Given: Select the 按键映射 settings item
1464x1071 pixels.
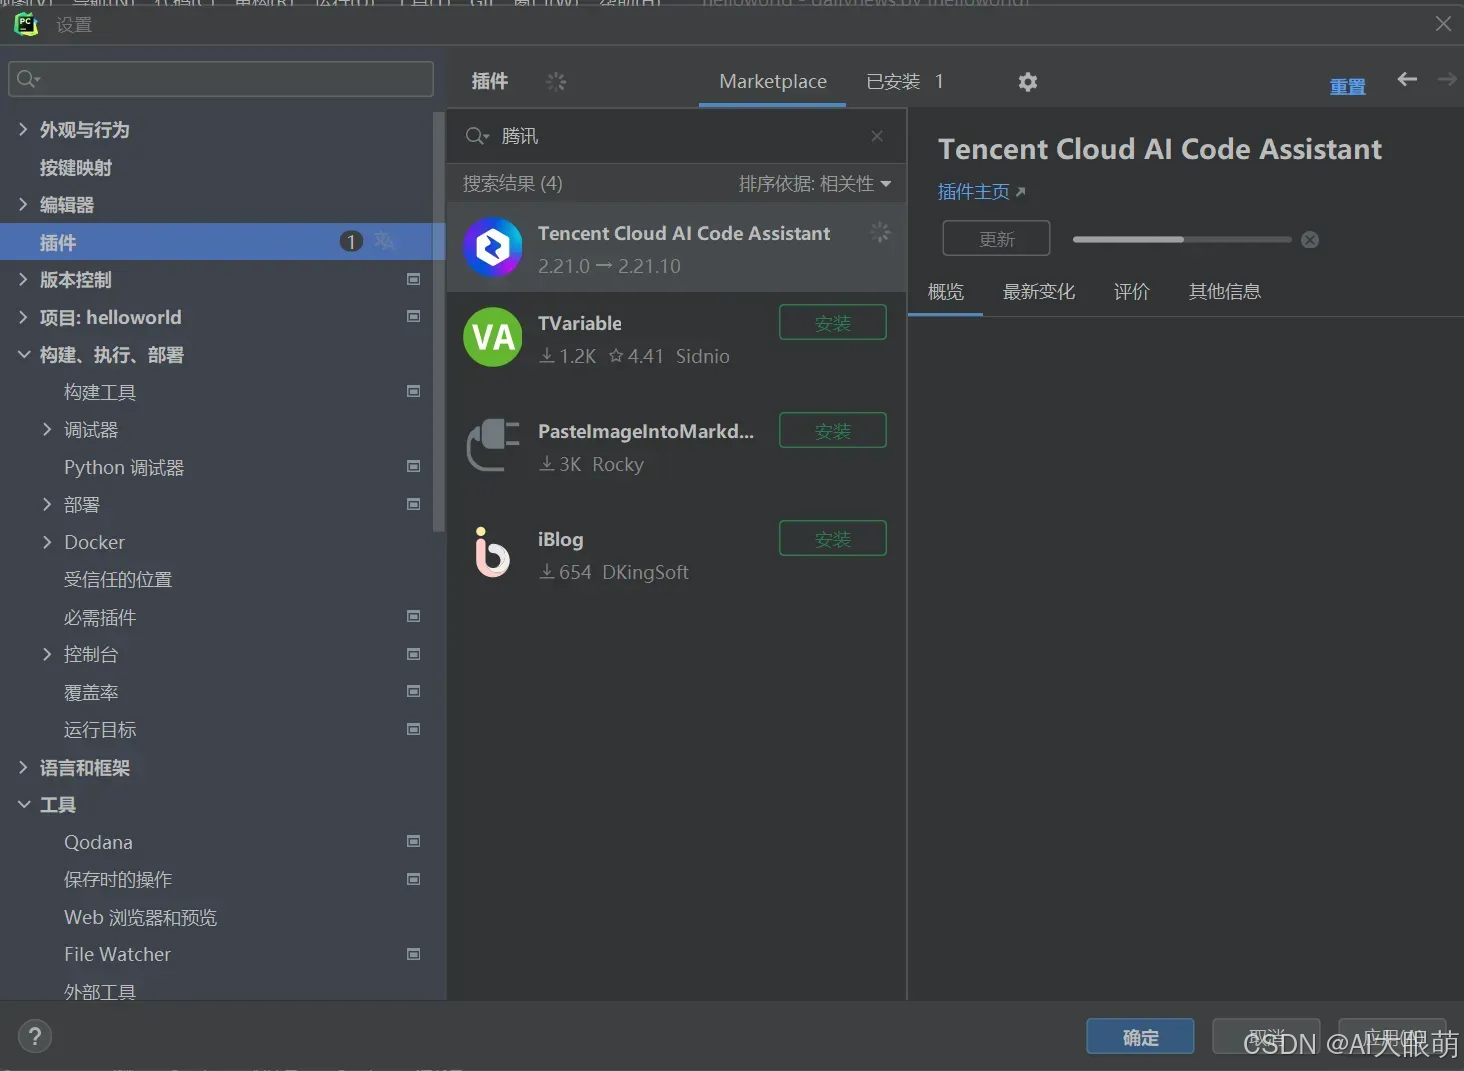Looking at the screenshot, I should coord(76,167).
